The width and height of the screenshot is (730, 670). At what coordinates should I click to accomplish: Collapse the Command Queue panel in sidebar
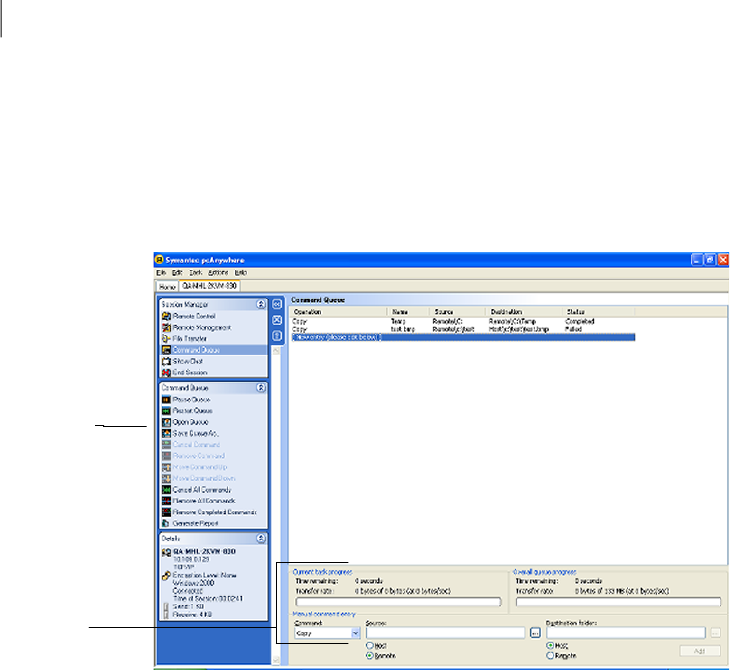261,387
